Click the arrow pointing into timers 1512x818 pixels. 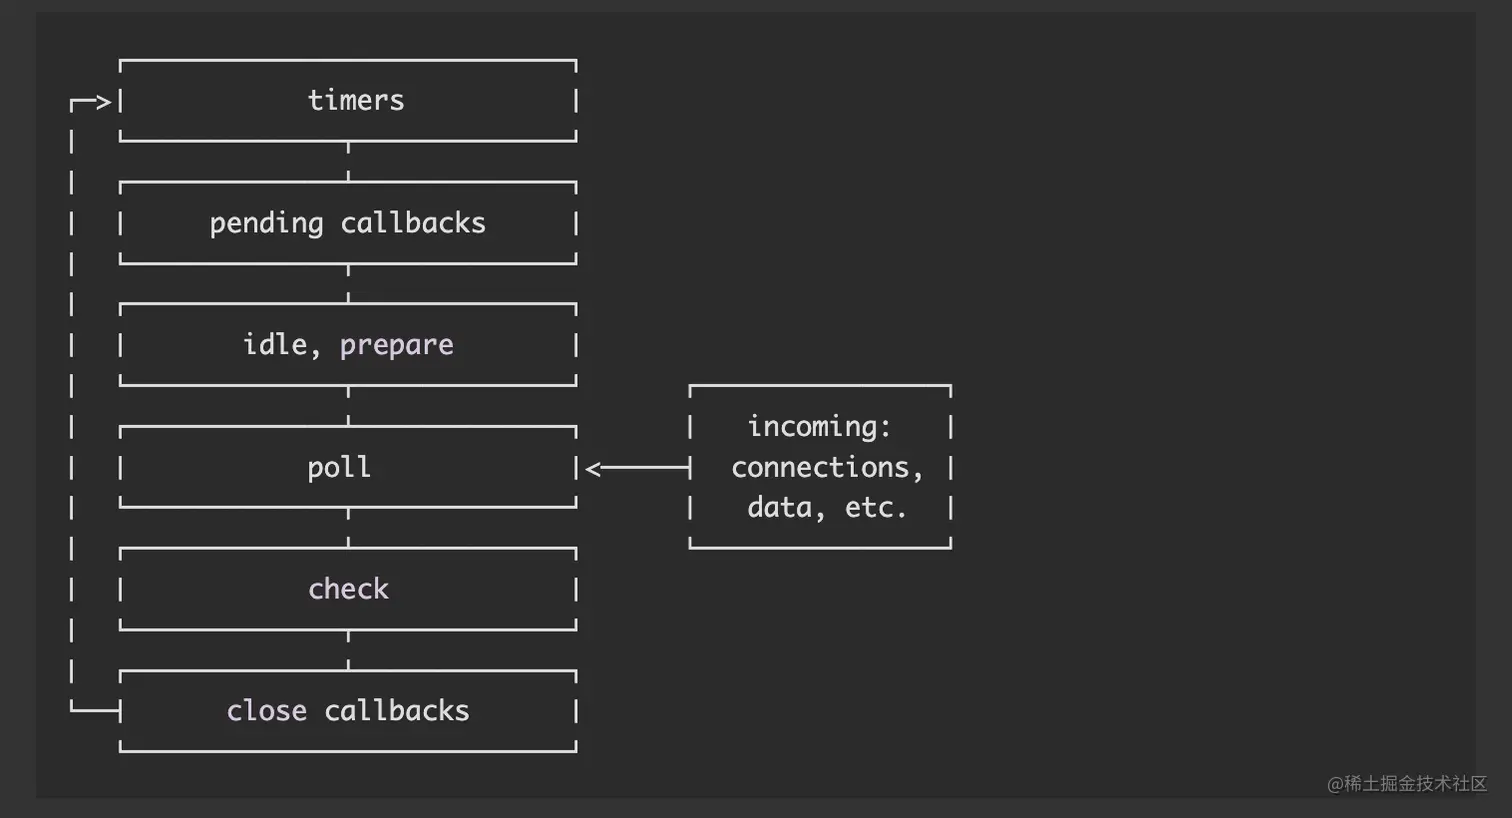[91, 102]
